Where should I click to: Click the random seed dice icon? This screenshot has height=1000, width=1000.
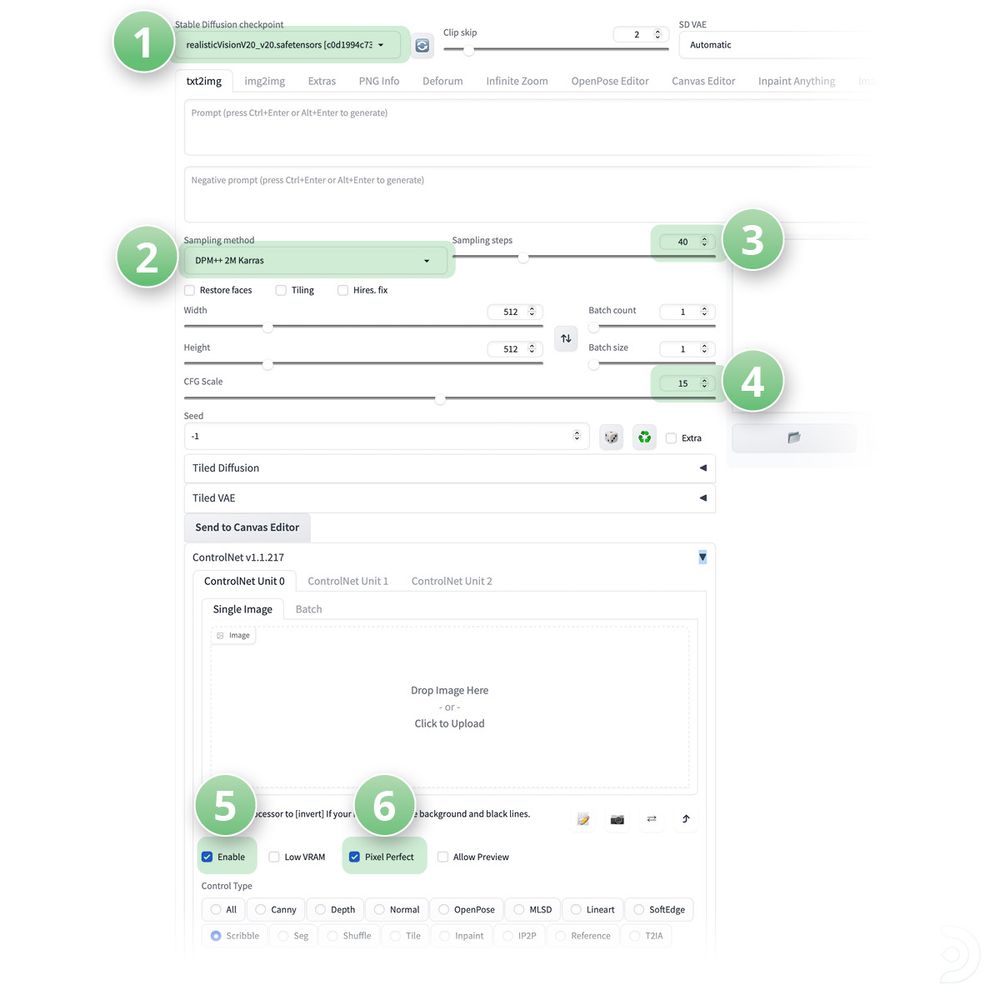click(611, 436)
